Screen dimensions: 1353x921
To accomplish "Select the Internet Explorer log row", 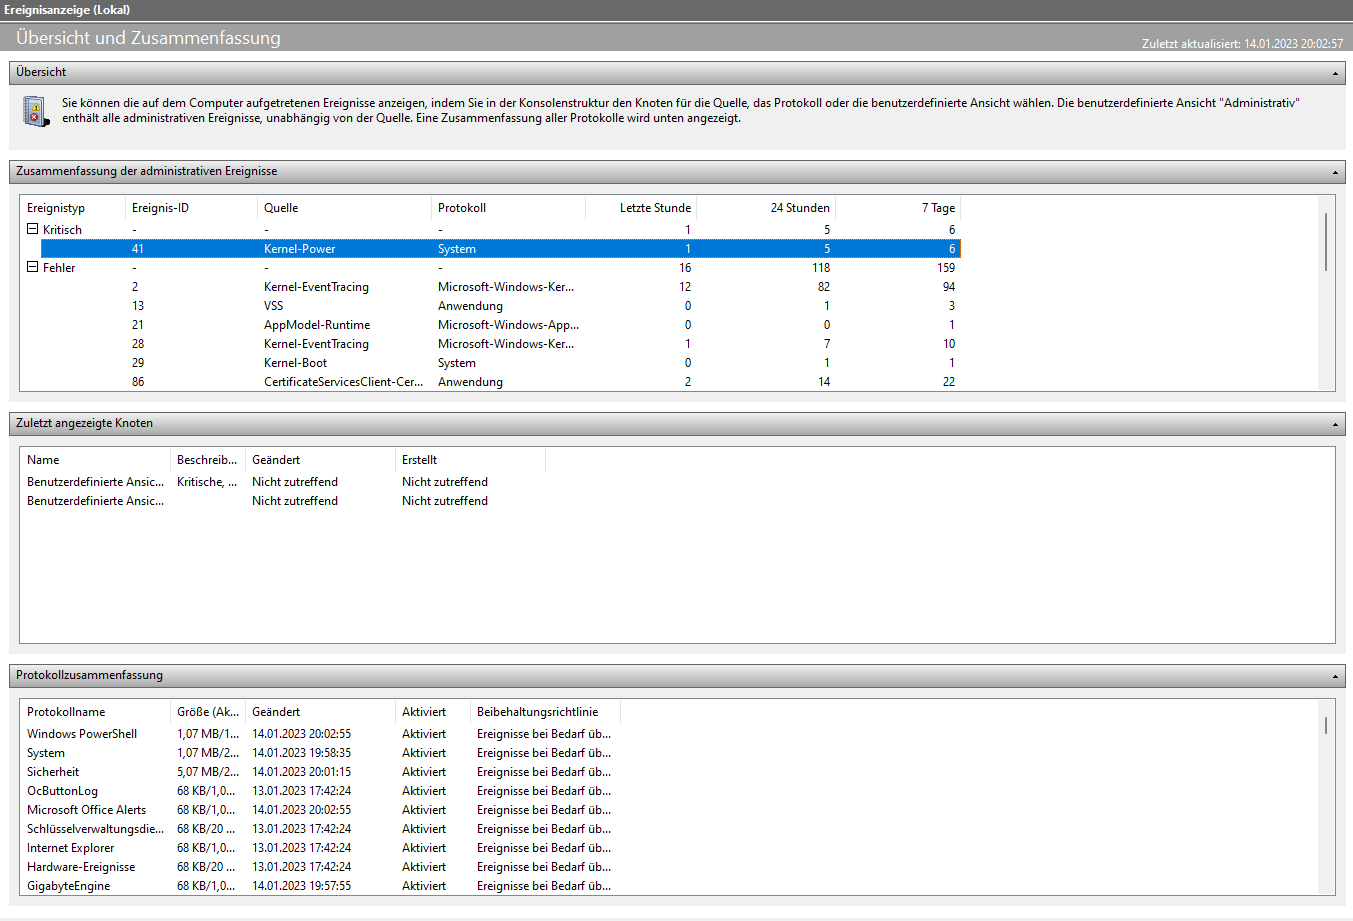I will [x=321, y=848].
